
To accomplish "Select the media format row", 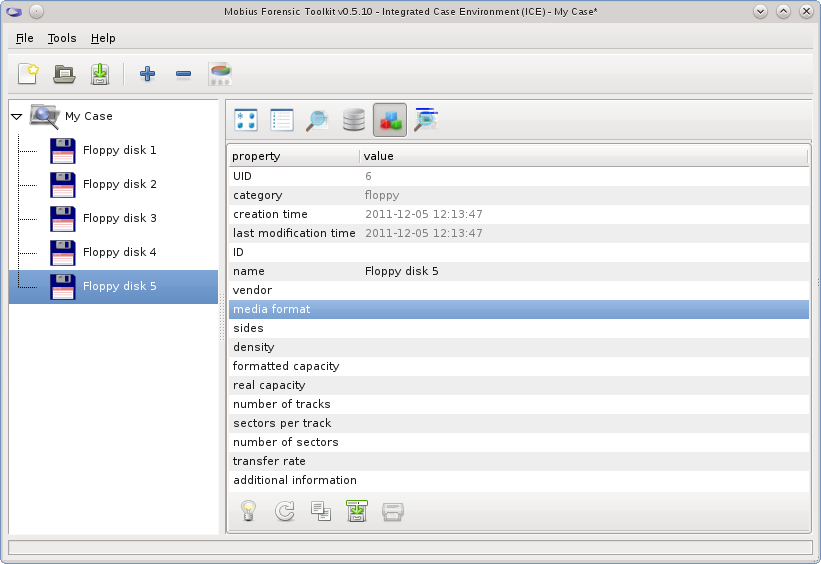I will [x=519, y=309].
